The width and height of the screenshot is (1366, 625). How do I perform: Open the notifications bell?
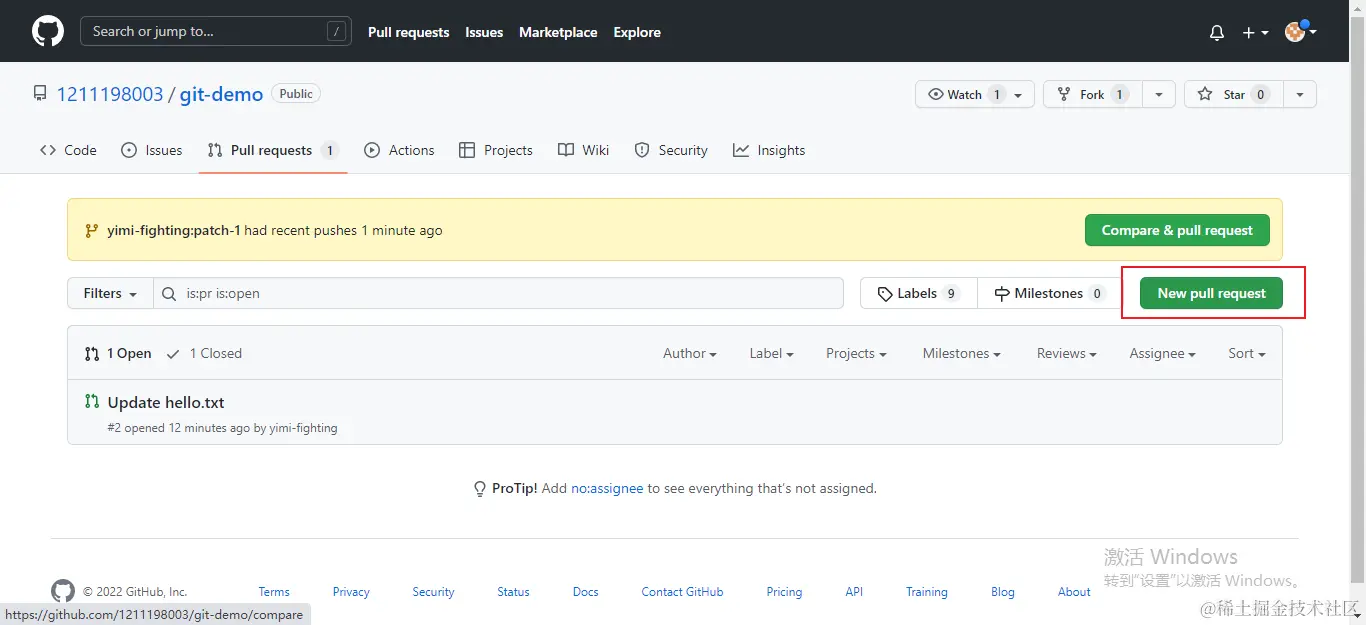pyautogui.click(x=1217, y=32)
